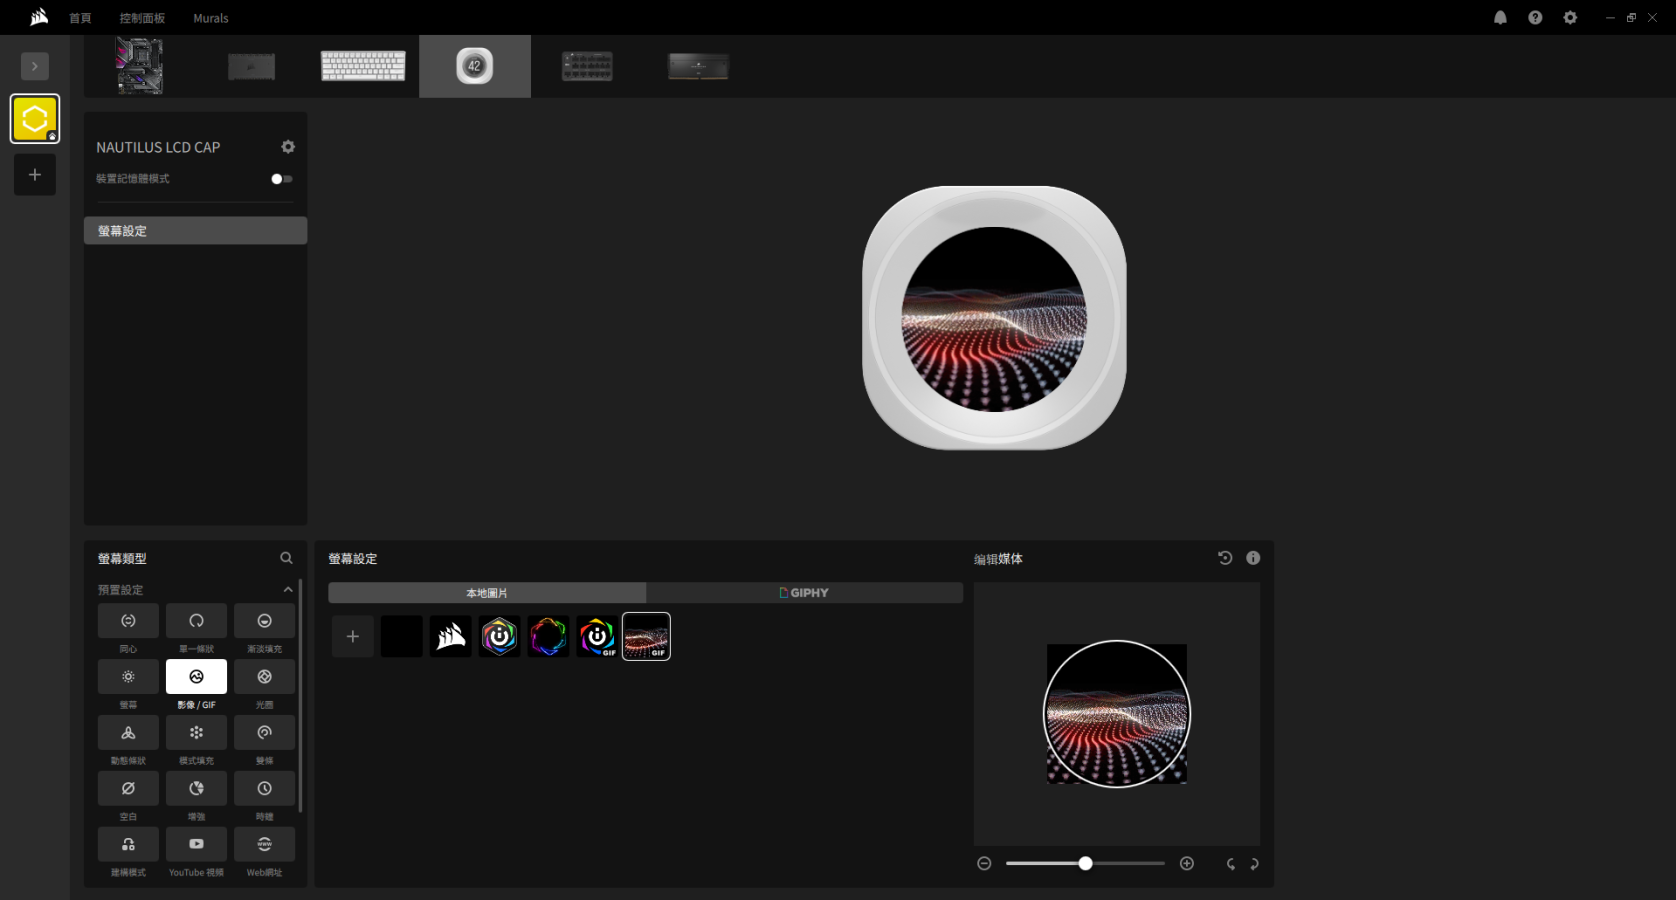Collapse the 預置設定 section

coord(288,590)
